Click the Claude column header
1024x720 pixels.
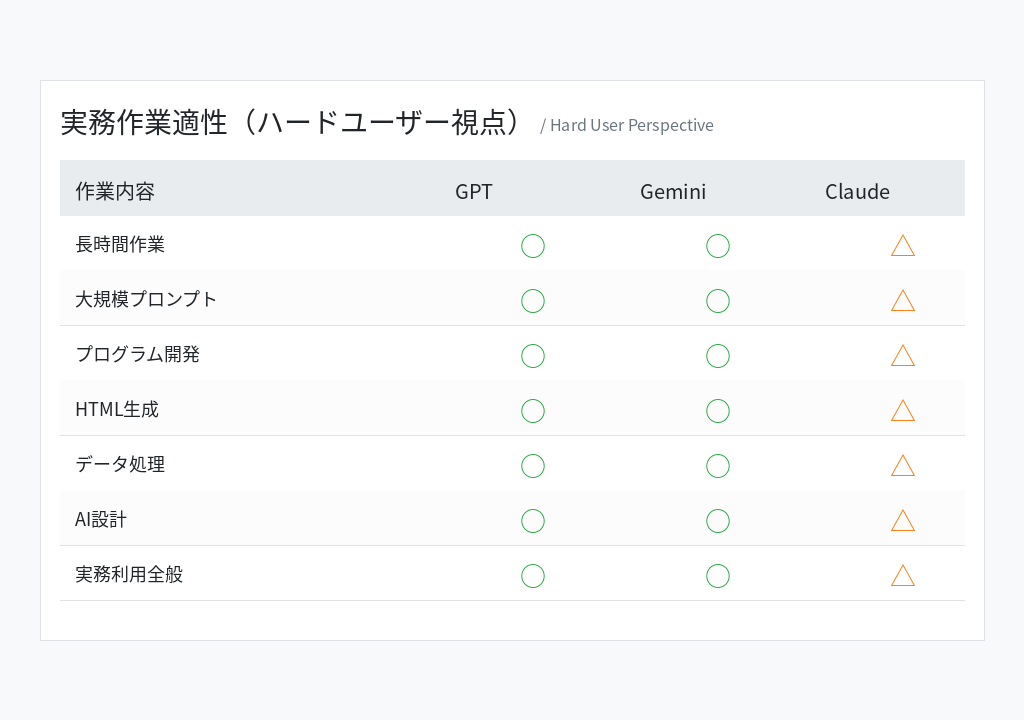857,191
